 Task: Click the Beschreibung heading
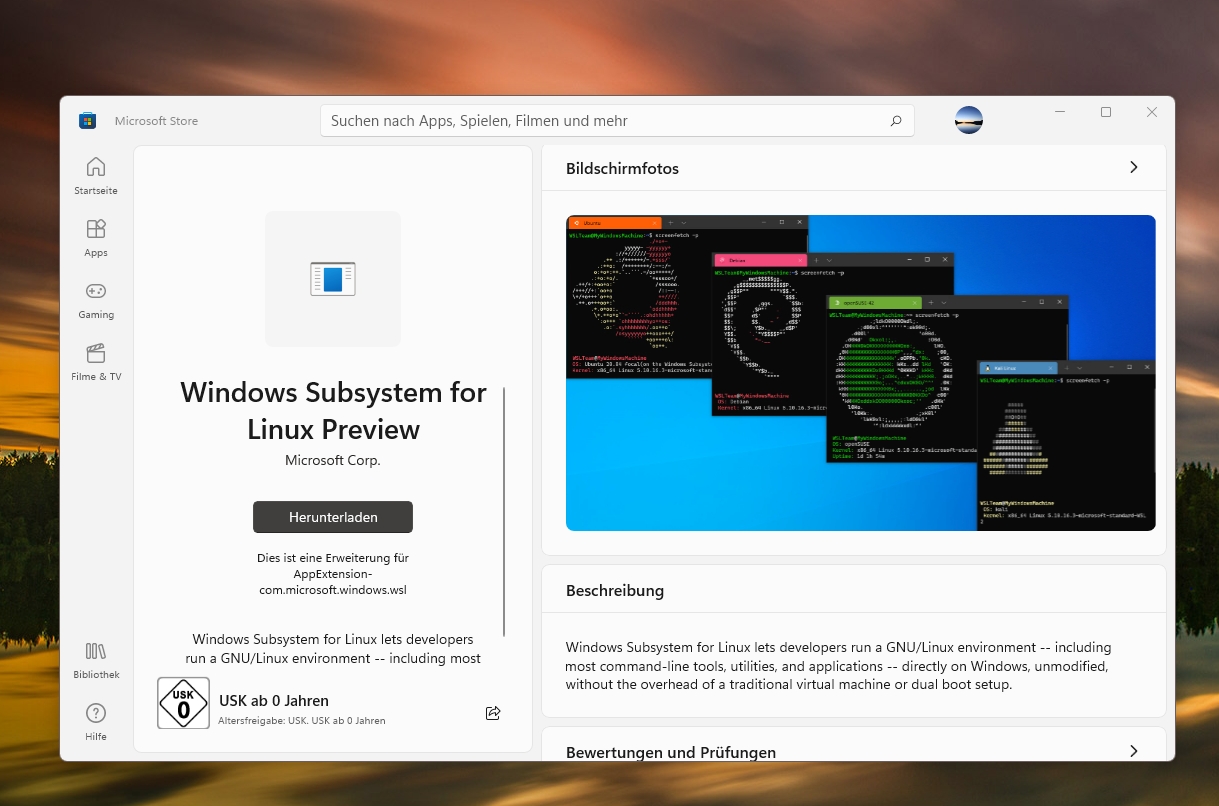point(615,590)
